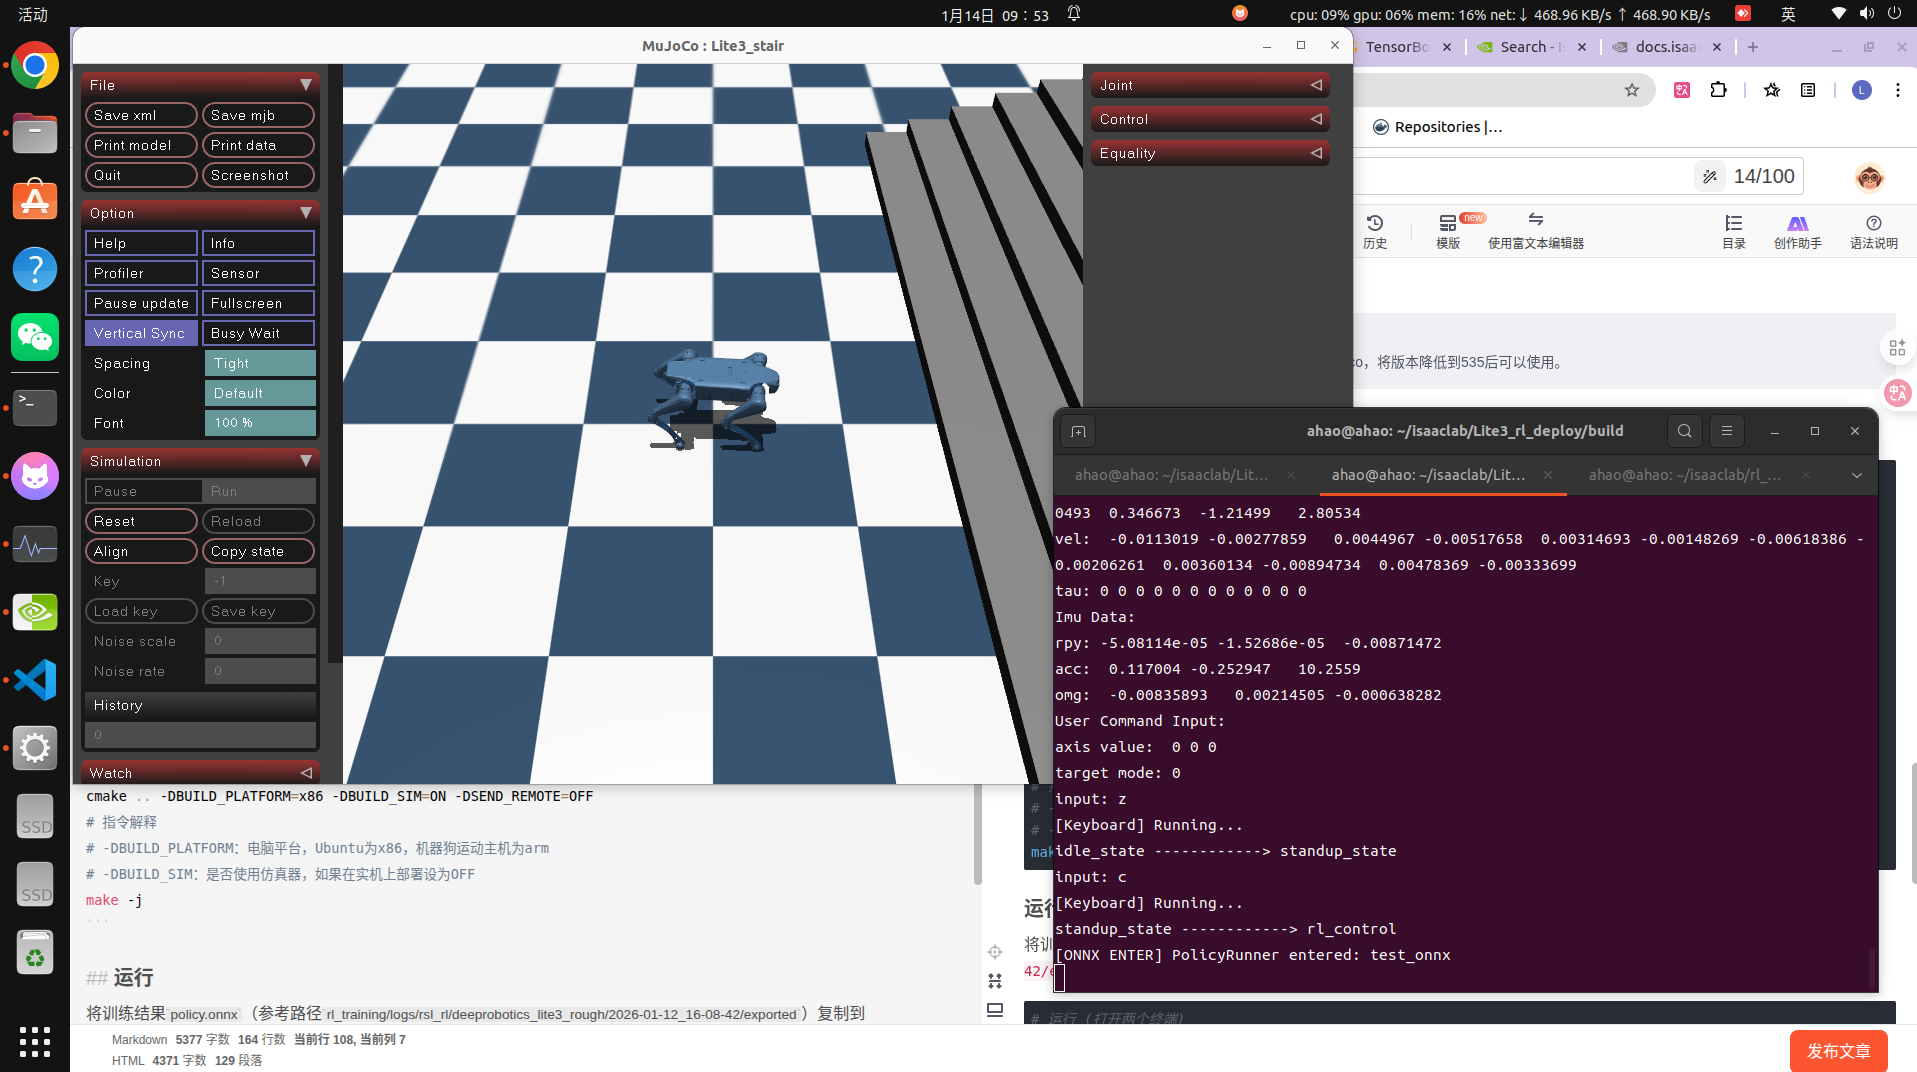Expand the Control panel
Viewport: 1917px width, 1072px height.
(1210, 119)
